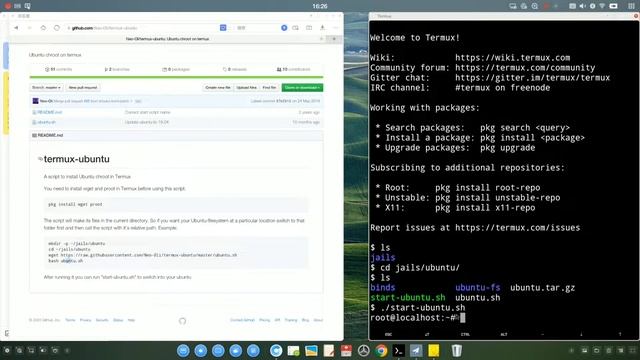640x360 pixels.
Task: Open the 0 releases link
Action: click(x=235, y=69)
